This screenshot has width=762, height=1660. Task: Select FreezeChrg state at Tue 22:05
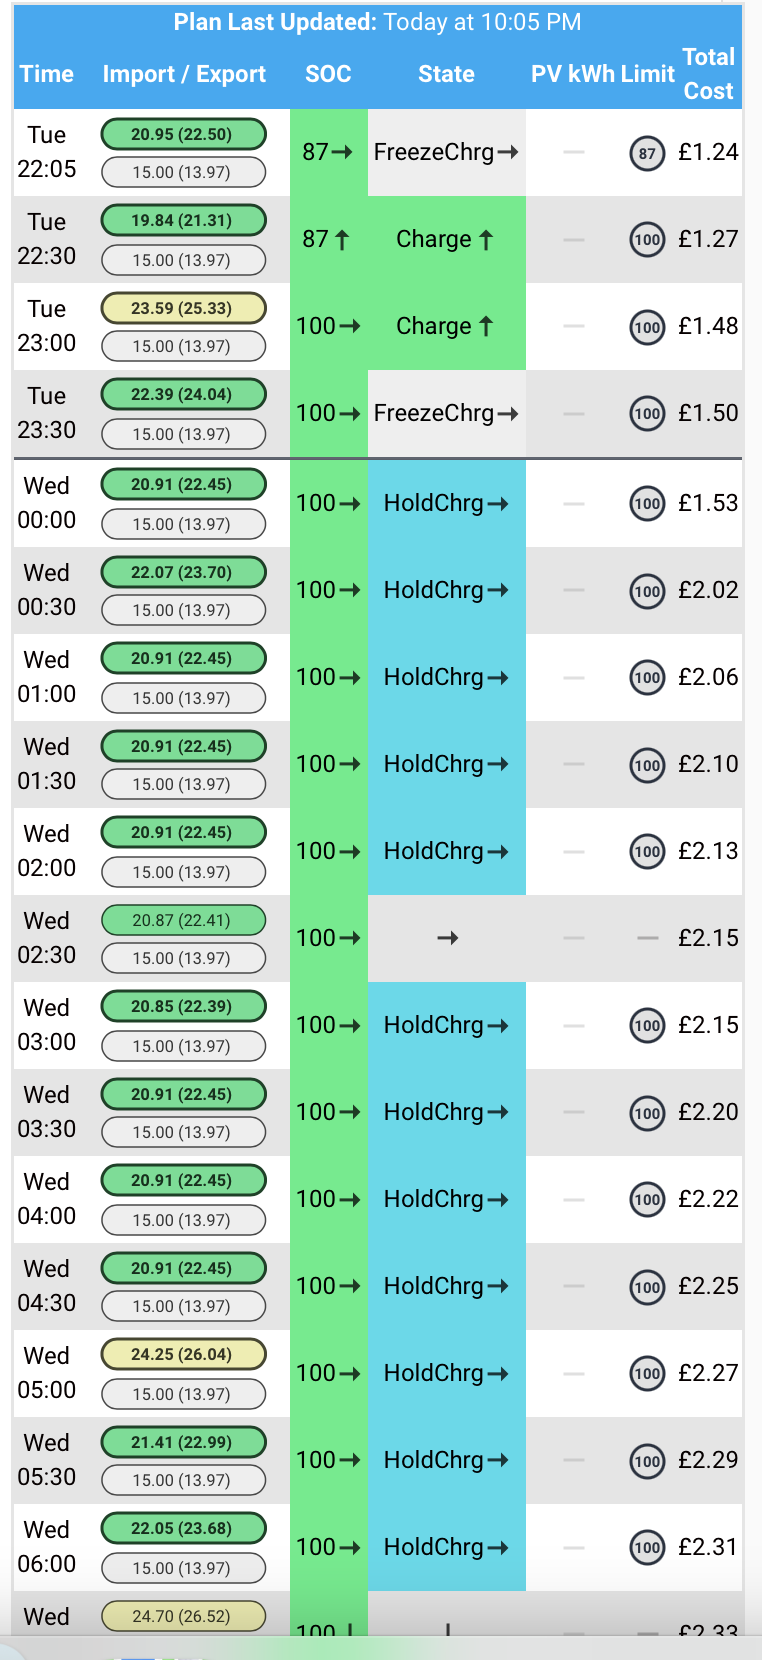[x=446, y=152]
